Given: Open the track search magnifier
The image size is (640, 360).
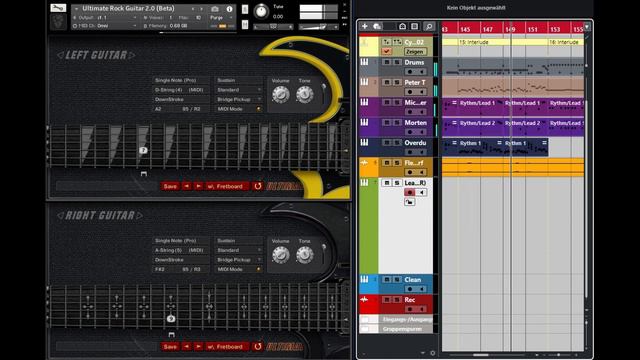Looking at the screenshot, I should click(429, 27).
